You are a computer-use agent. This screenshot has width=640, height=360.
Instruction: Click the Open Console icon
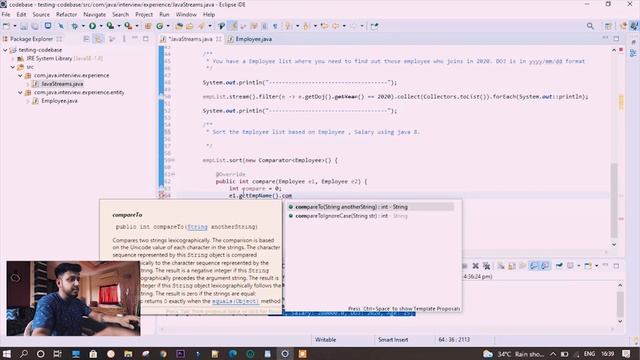(x=587, y=266)
